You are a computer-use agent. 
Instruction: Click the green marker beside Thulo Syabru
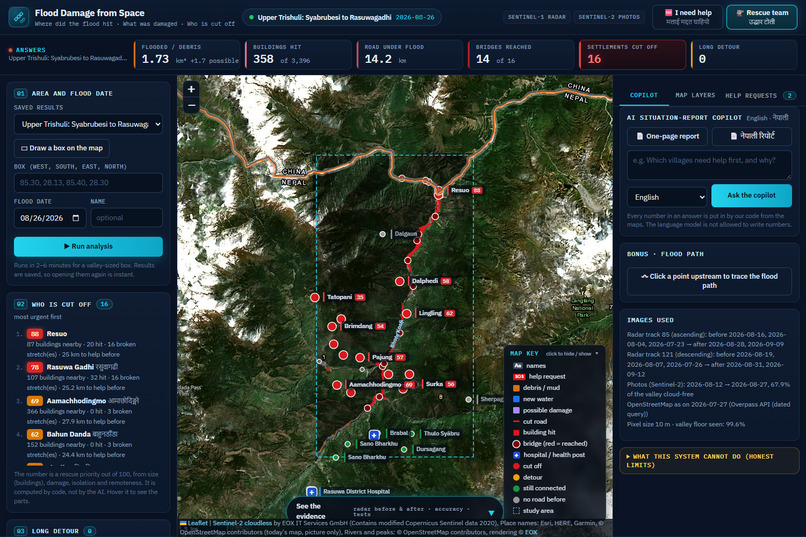click(x=412, y=434)
